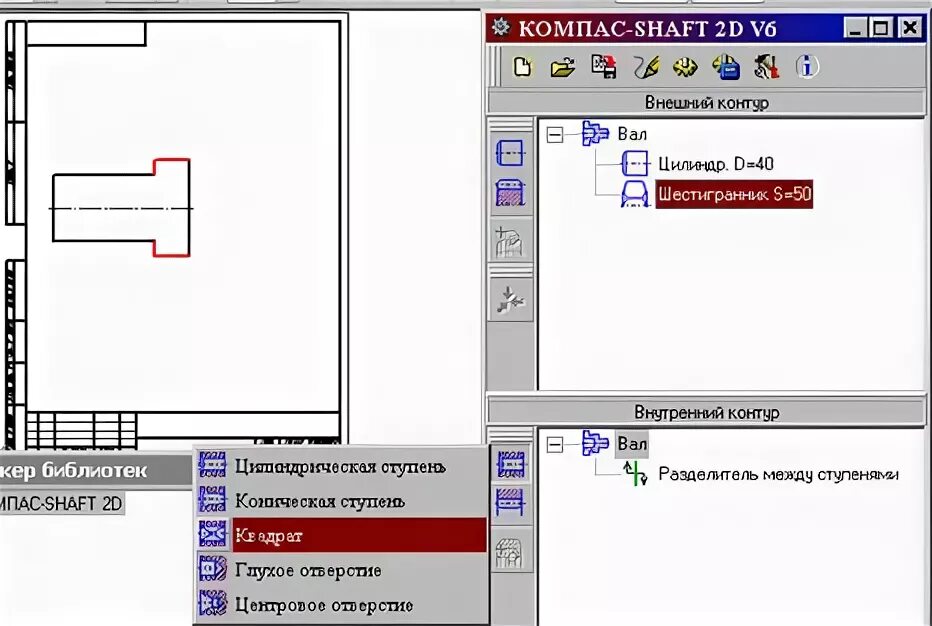Click the Внутренний контур panel header

point(706,412)
